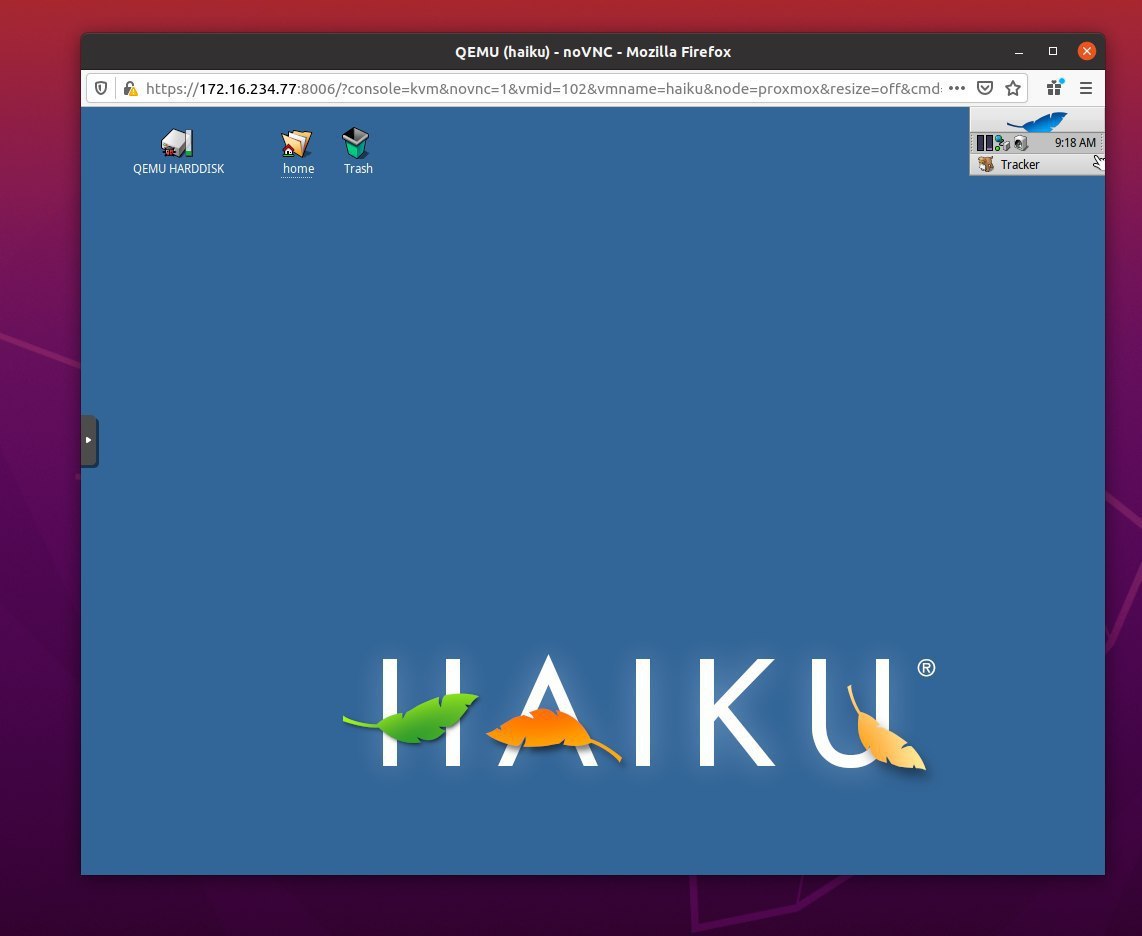Open the Firefox tracking protection shield
This screenshot has height=936, width=1142.
[101, 89]
